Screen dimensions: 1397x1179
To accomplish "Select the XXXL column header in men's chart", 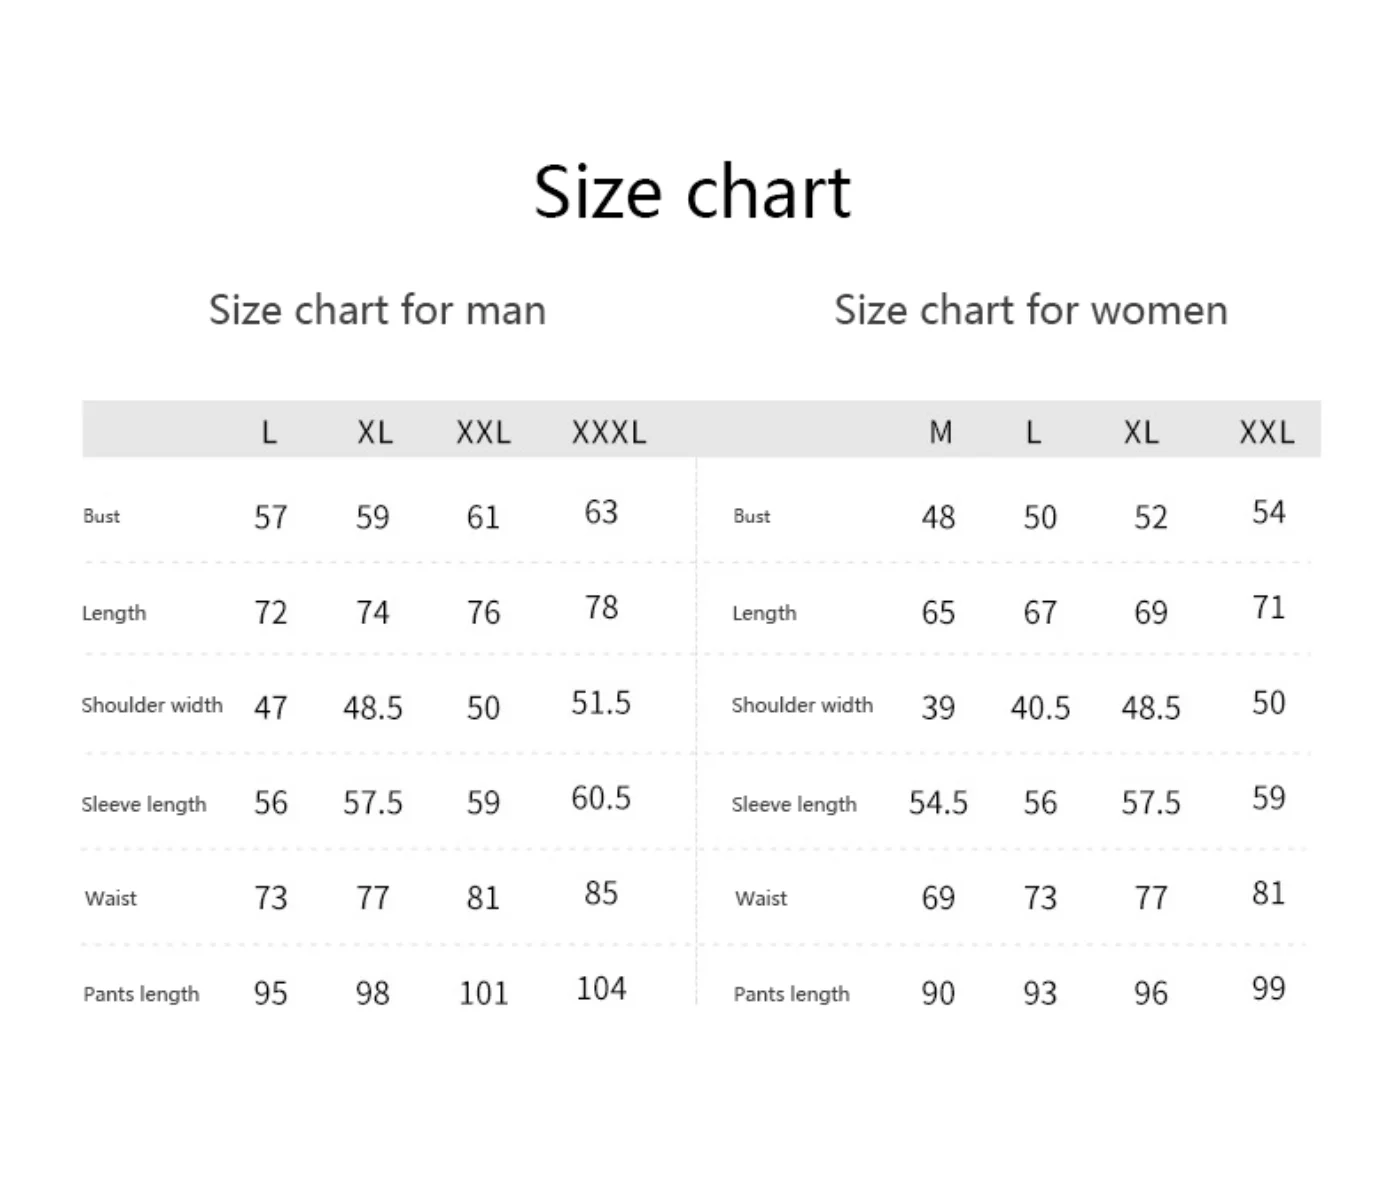I will (609, 432).
